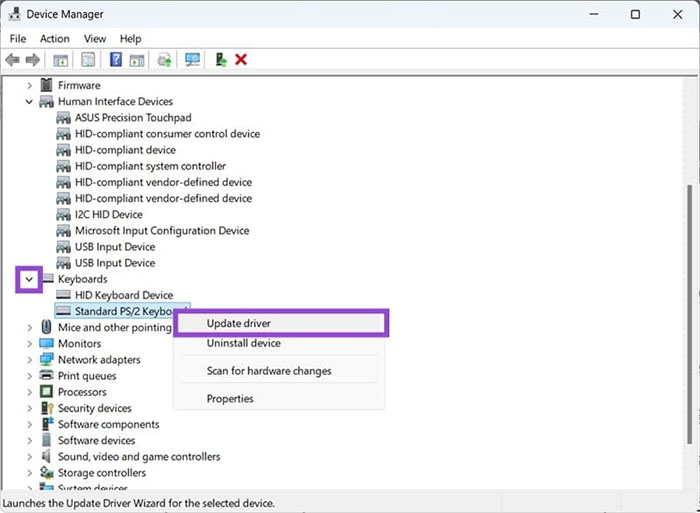This screenshot has height=513, width=700.
Task: Choose Properties from the context menu
Action: tap(281, 398)
